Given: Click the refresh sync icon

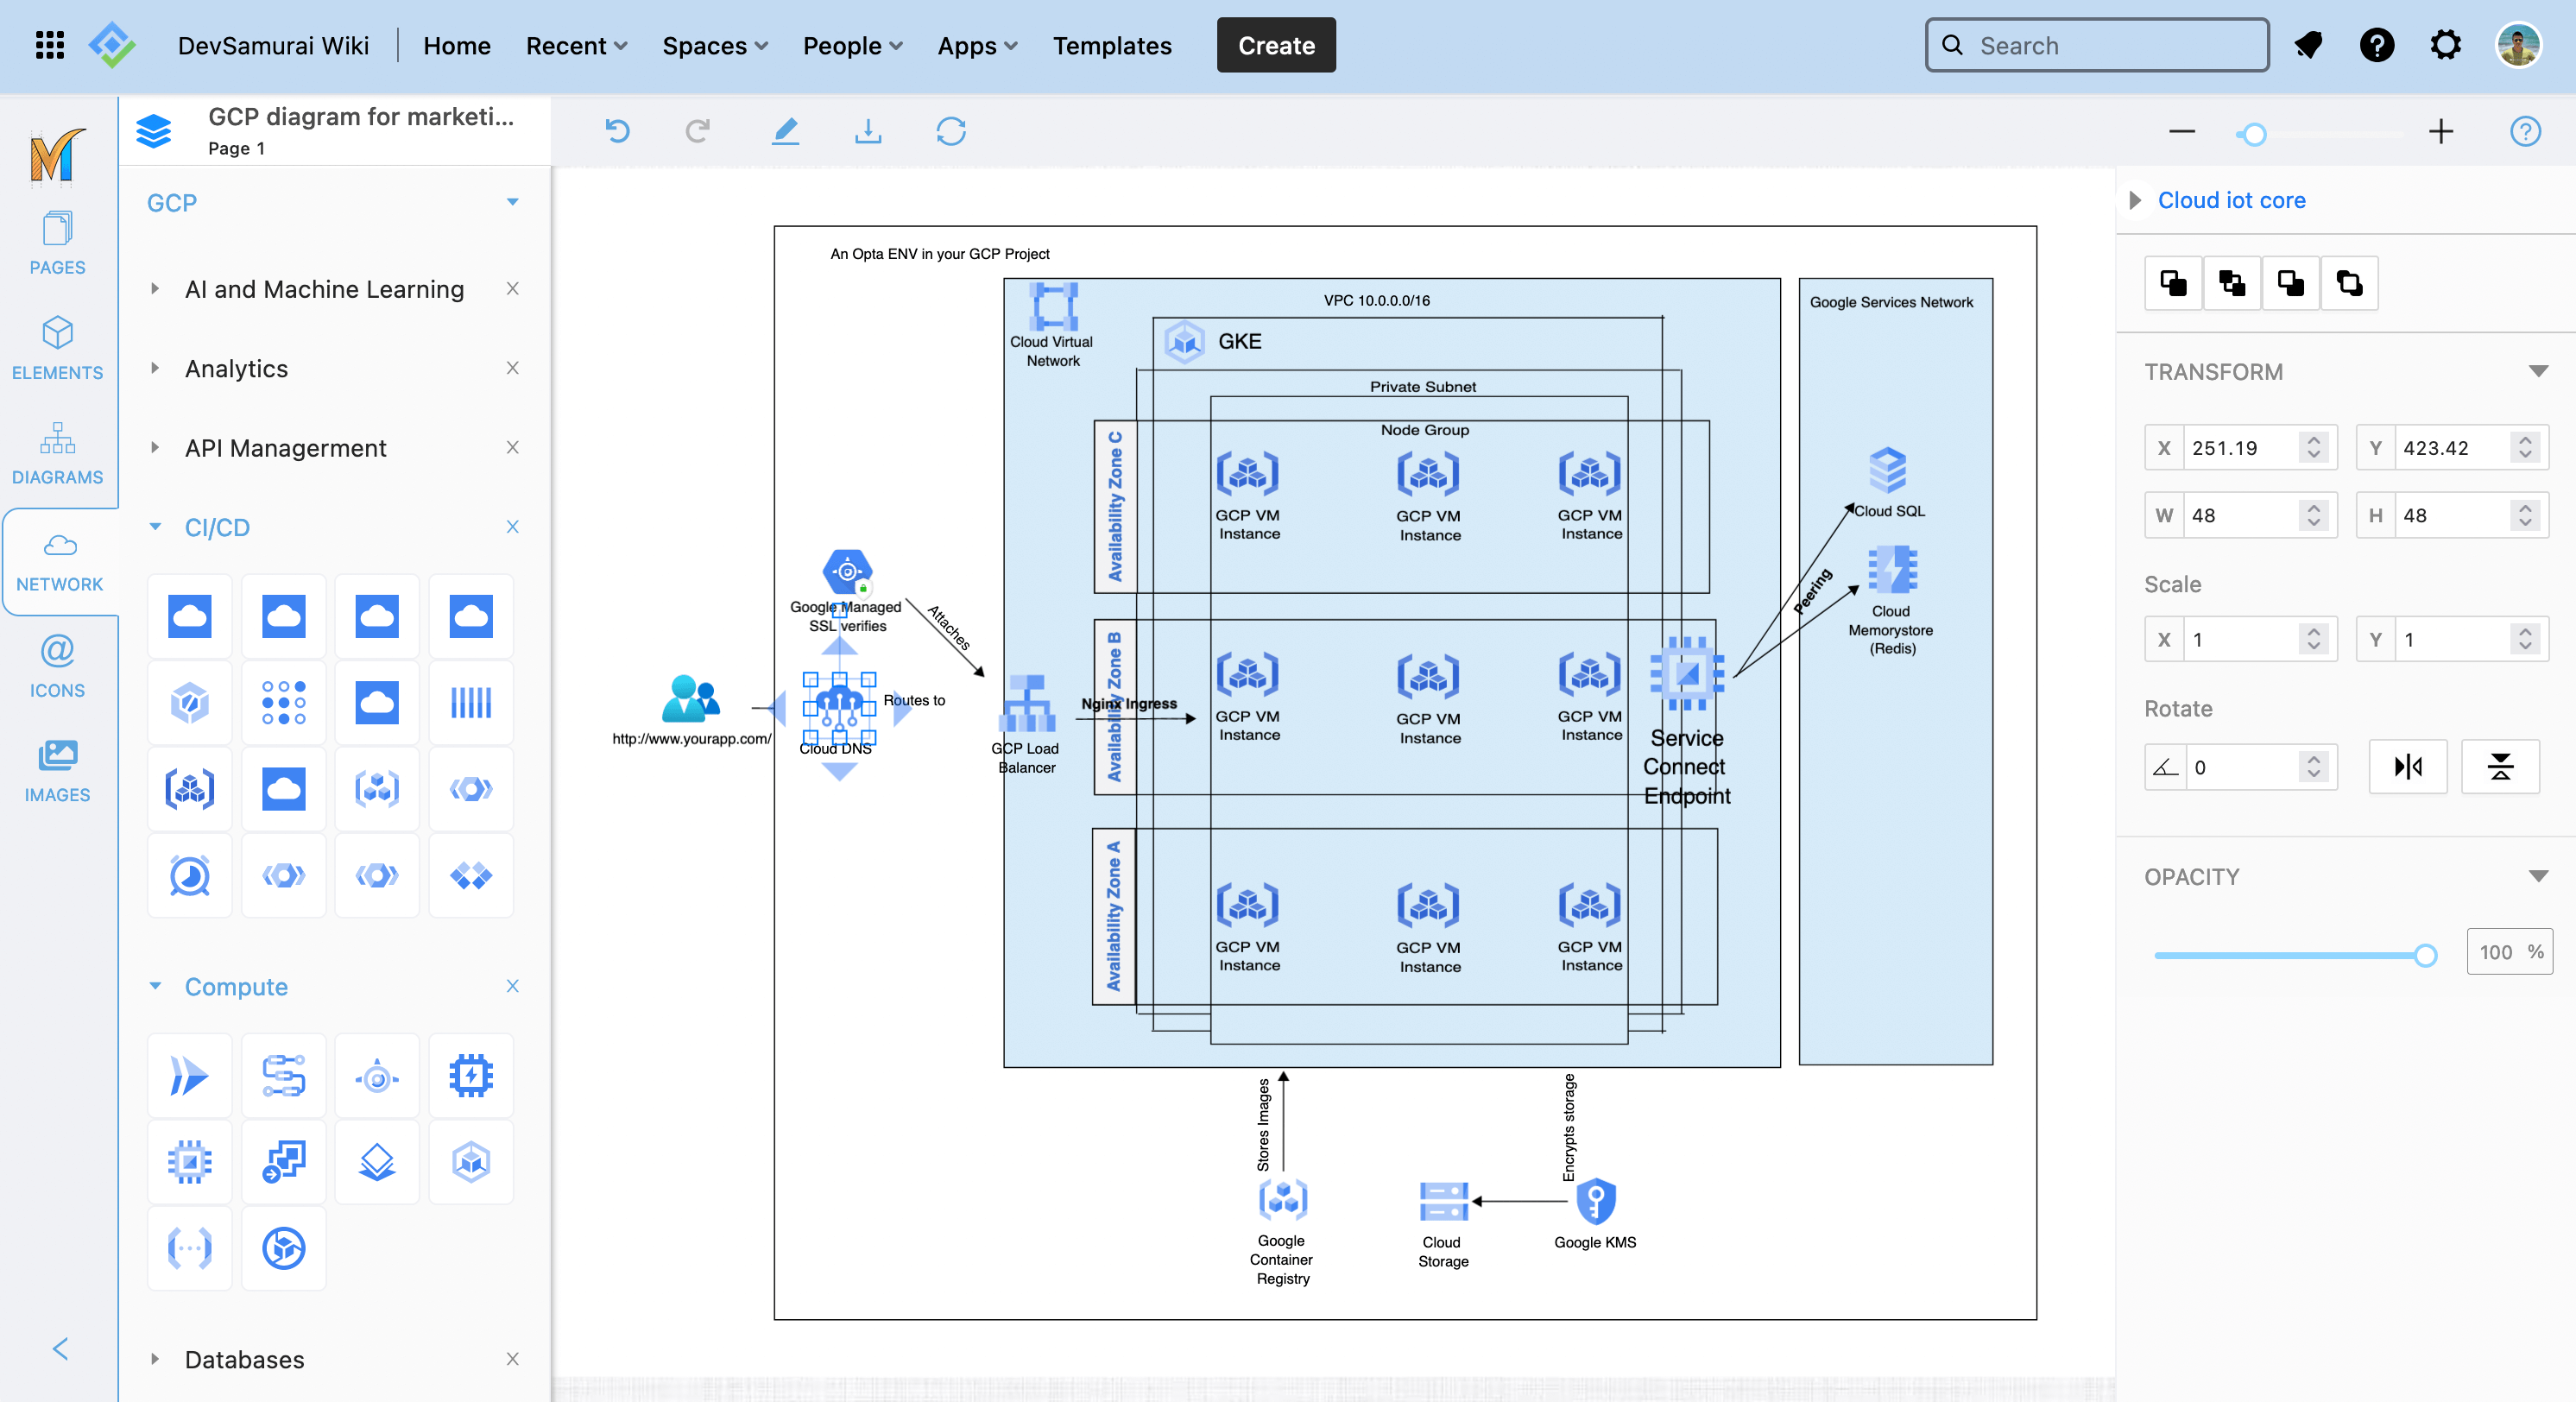Looking at the screenshot, I should coord(951,131).
